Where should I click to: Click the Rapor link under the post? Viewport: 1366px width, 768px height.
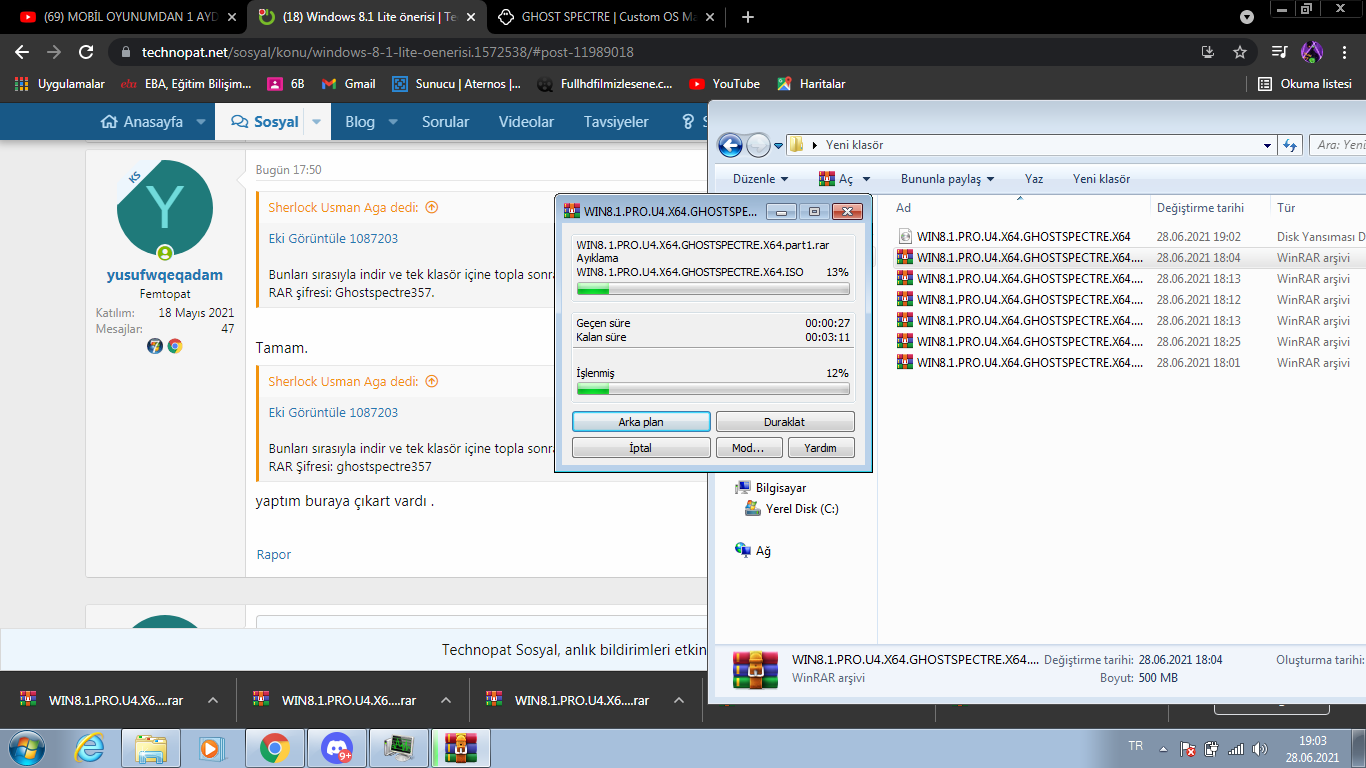coord(274,555)
